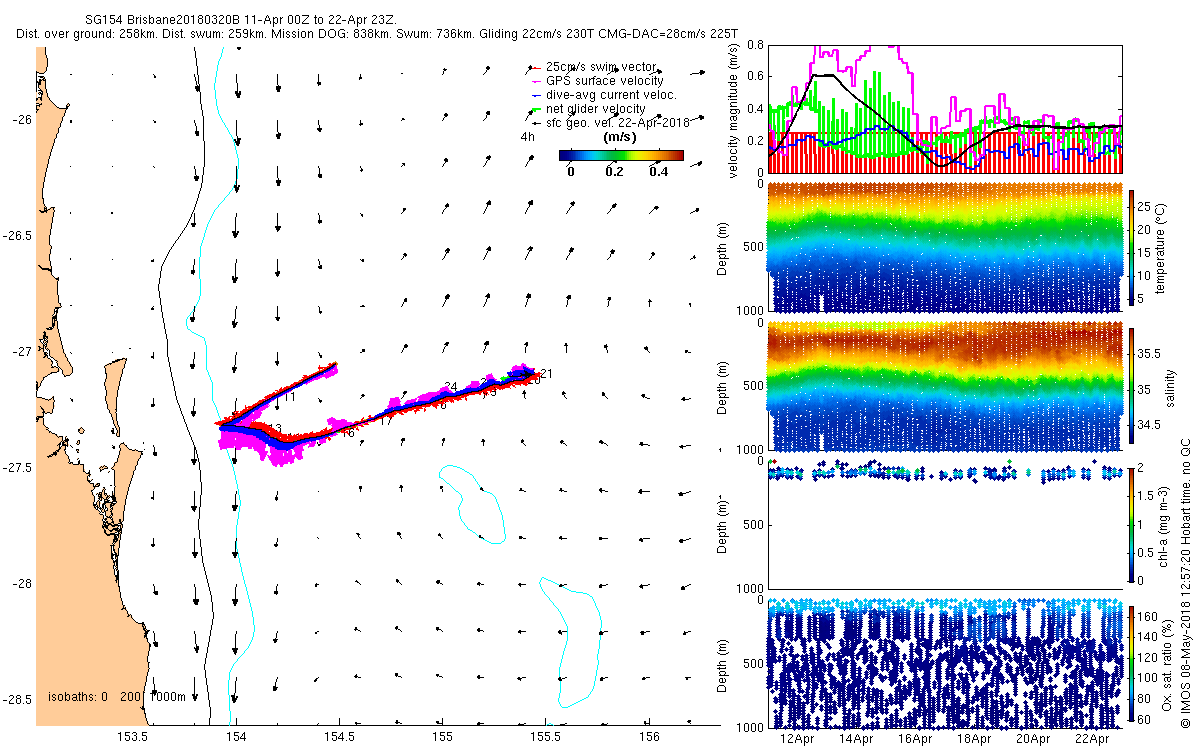Click legend entry '25cm/s swim vector'
The image size is (1200, 750).
[602, 67]
